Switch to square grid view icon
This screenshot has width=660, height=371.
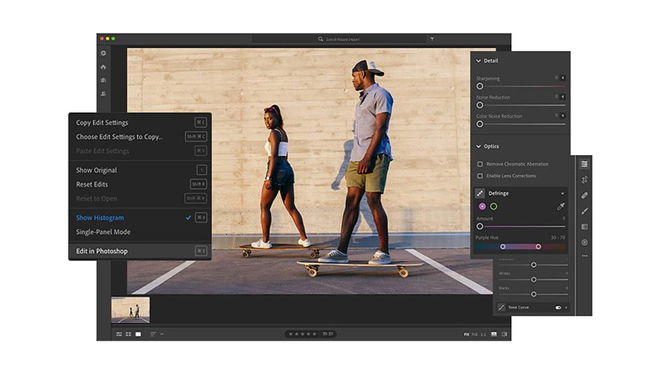[x=128, y=334]
